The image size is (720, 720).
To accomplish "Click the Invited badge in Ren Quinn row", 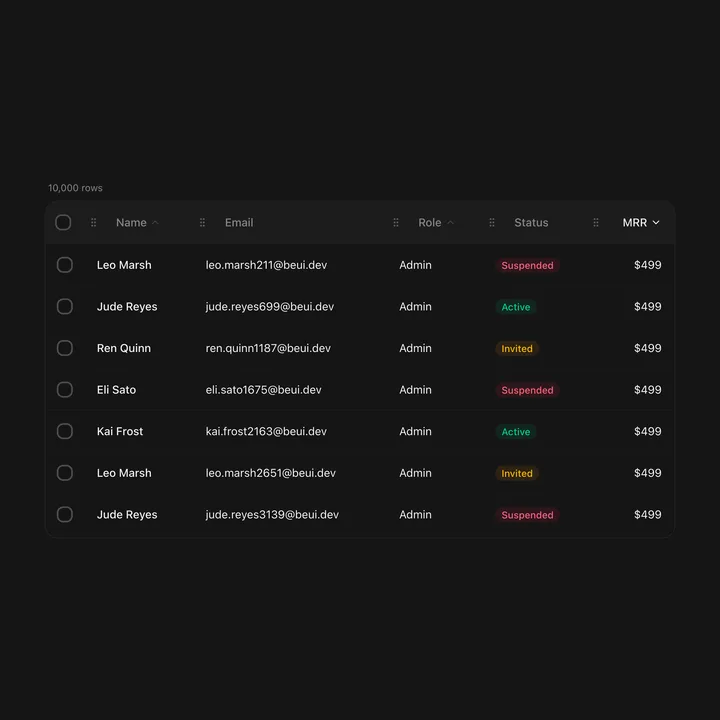I will tap(517, 349).
